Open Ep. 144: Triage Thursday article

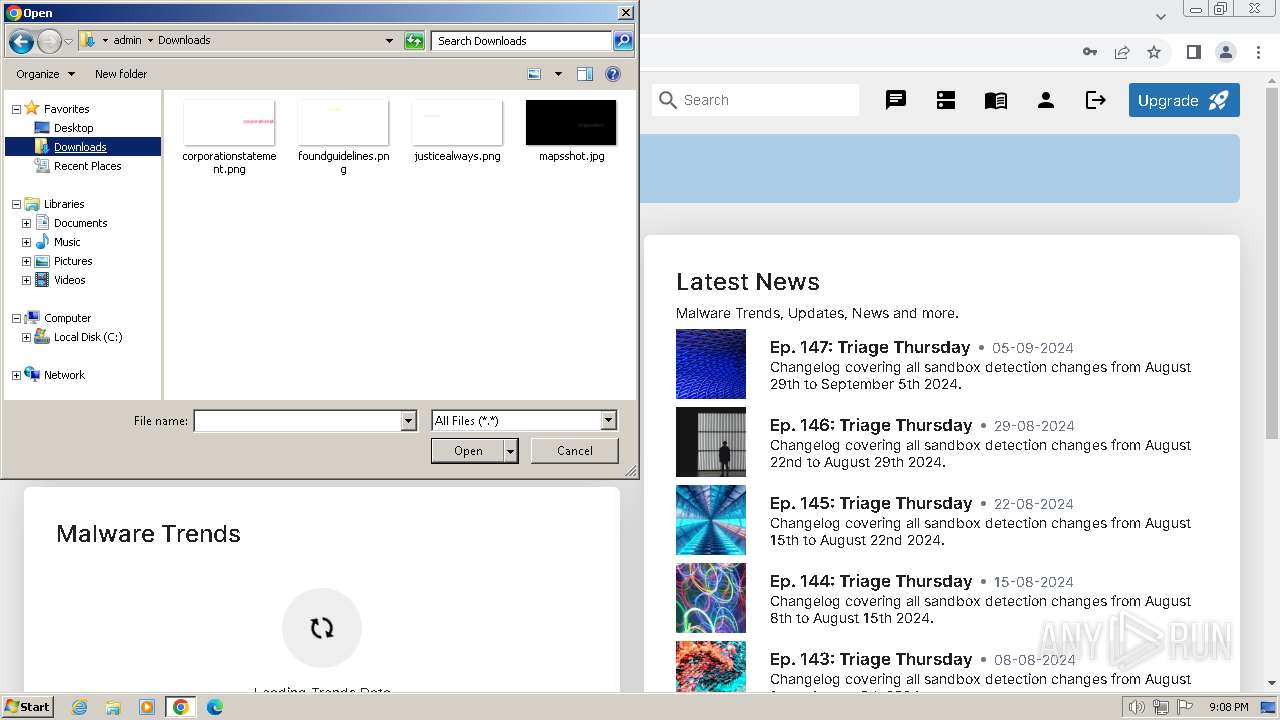[x=871, y=581]
